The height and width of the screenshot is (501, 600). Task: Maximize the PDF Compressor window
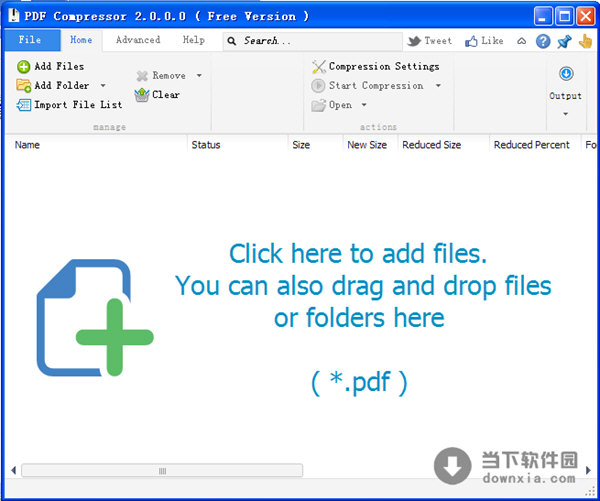pyautogui.click(x=564, y=16)
